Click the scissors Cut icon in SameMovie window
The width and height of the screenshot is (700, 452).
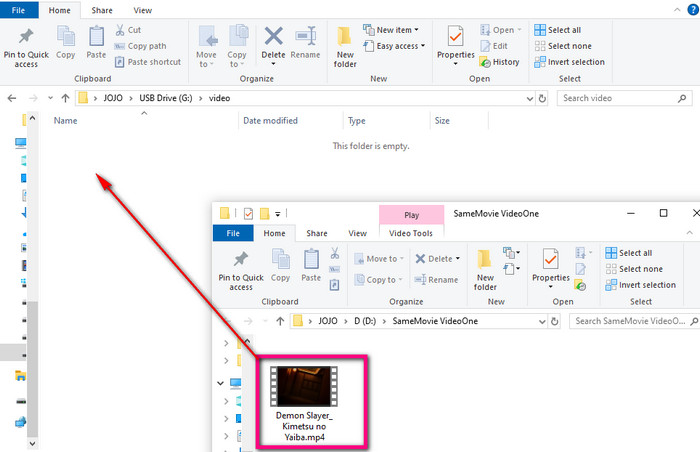[335, 253]
